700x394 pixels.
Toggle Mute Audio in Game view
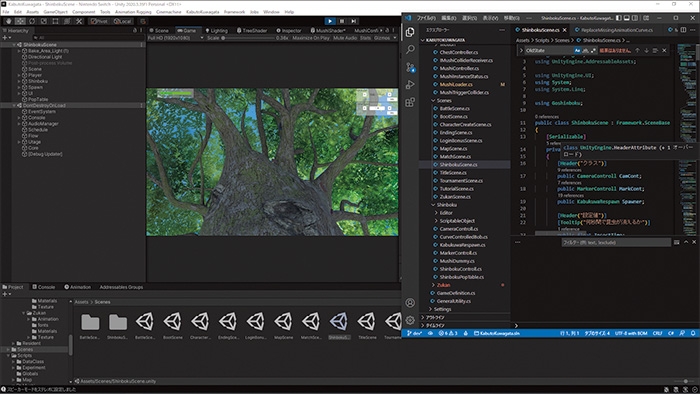click(x=345, y=38)
